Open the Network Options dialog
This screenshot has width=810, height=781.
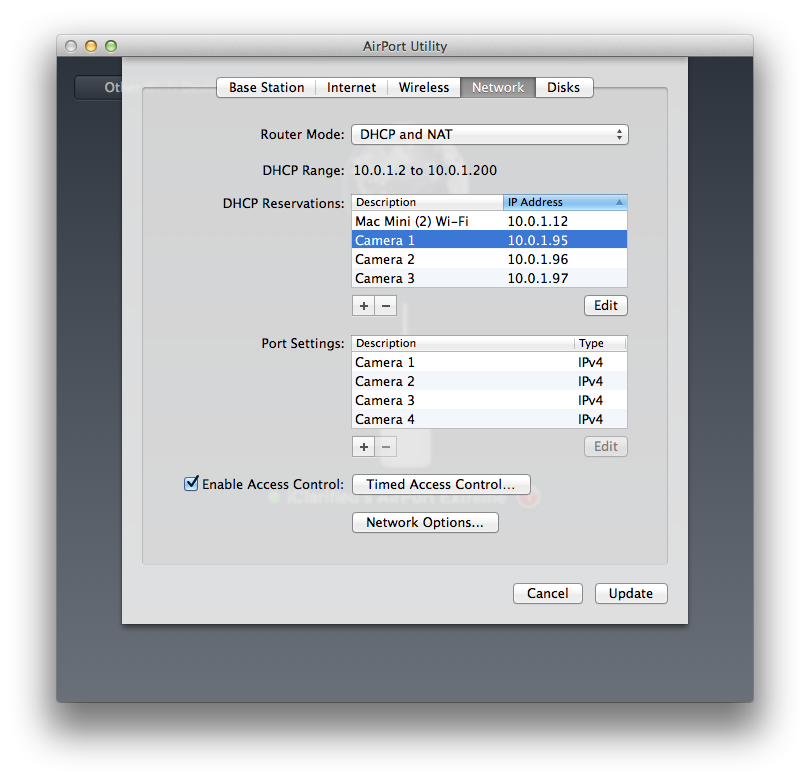(425, 523)
